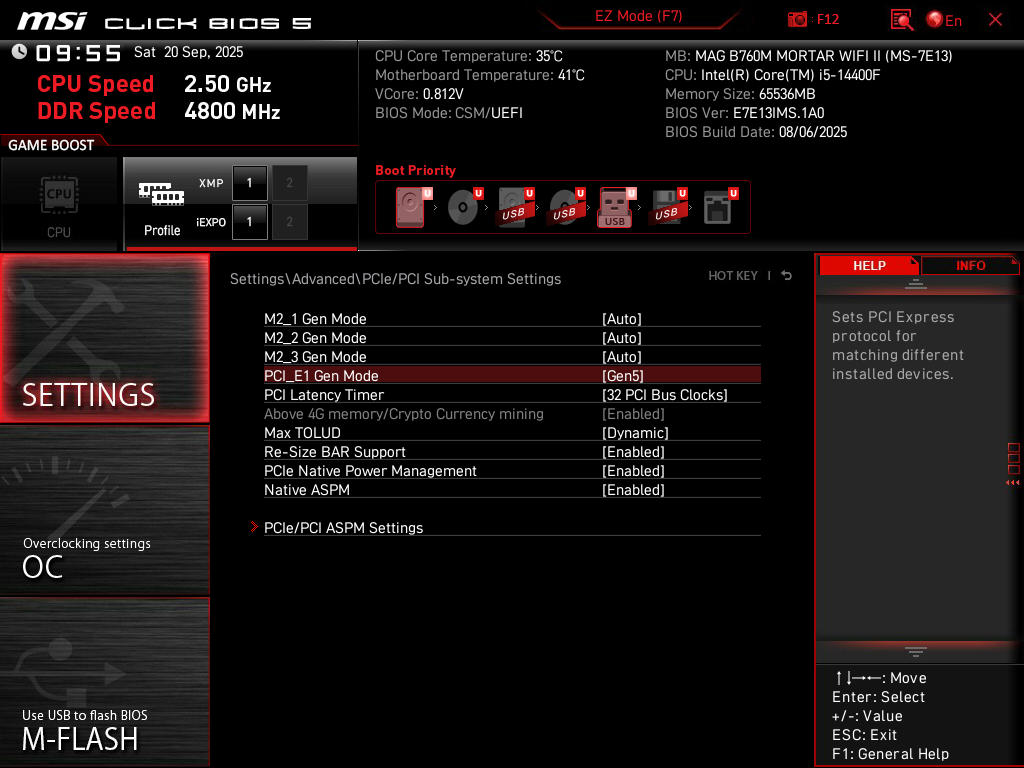
Task: Click the back arrow next to HOT KEY
Action: point(786,276)
